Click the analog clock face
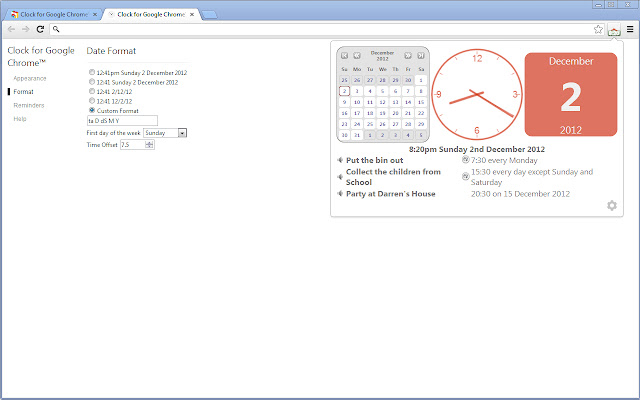 (x=477, y=95)
